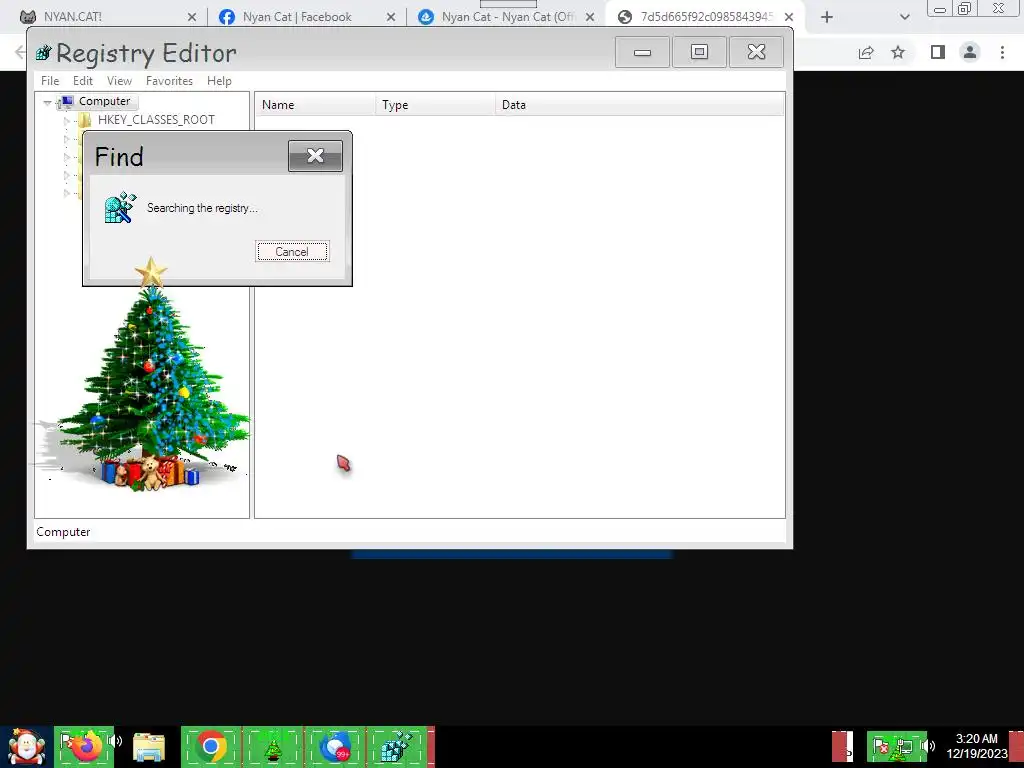Close the Registry Editor window

coord(756,52)
